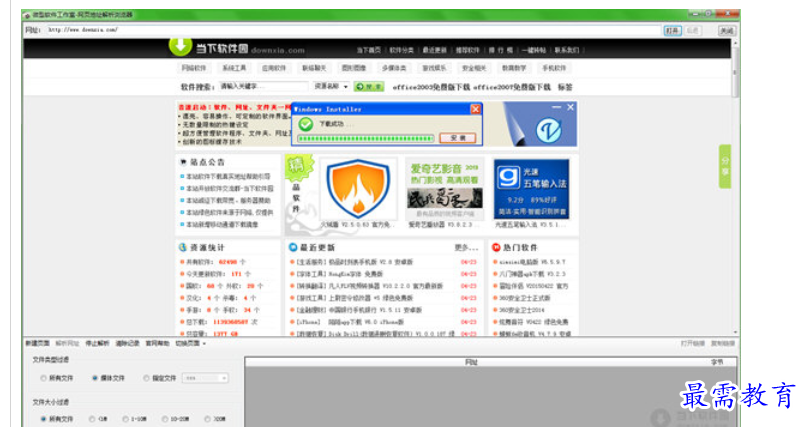
Task: Click 停止解析 in bottom toolbar
Action: coord(97,343)
